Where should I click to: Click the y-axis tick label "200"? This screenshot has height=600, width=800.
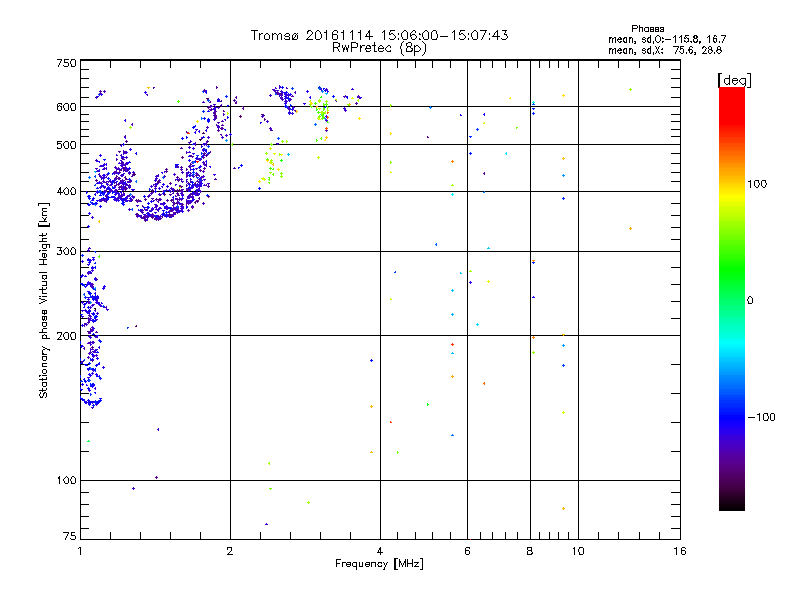click(x=66, y=336)
